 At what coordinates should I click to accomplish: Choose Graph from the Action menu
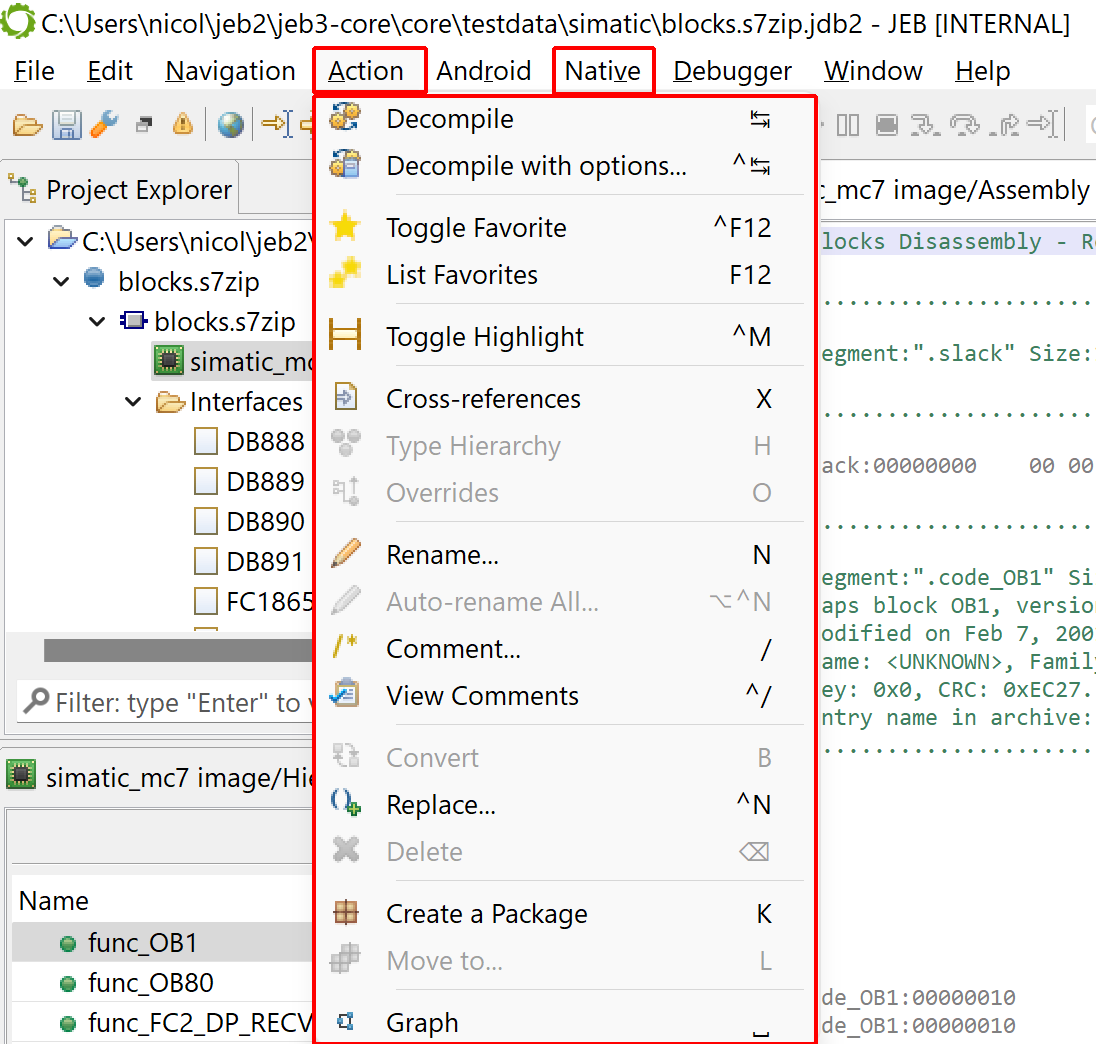click(x=565, y=1022)
